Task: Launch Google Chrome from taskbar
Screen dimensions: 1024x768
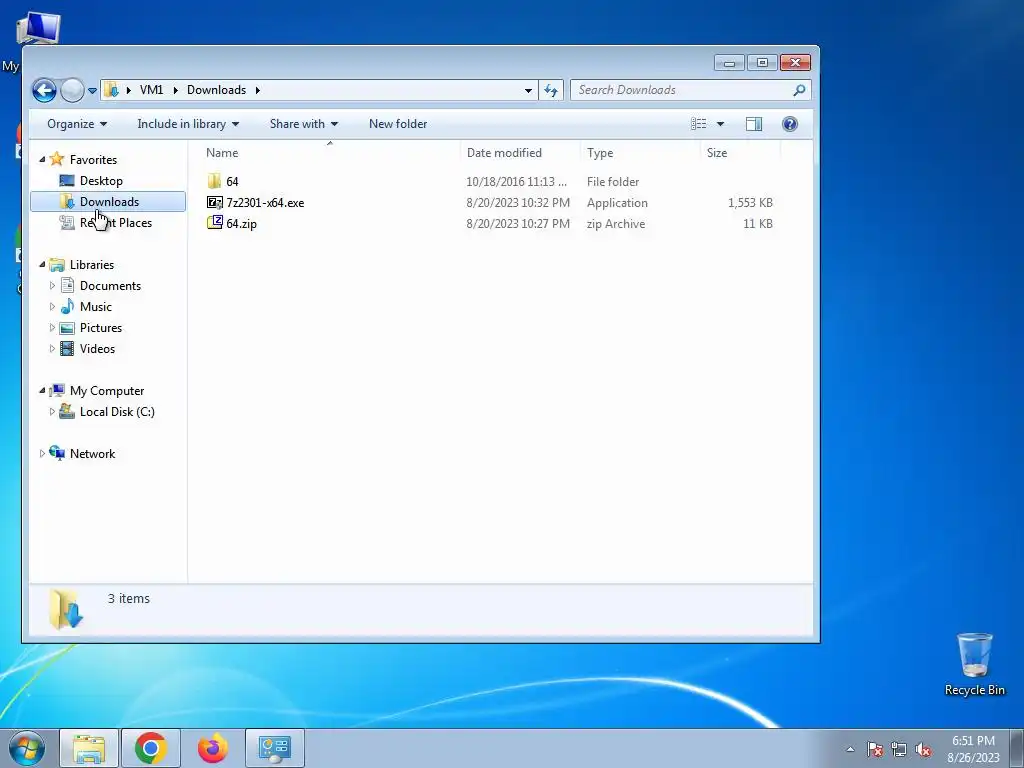Action: [151, 748]
